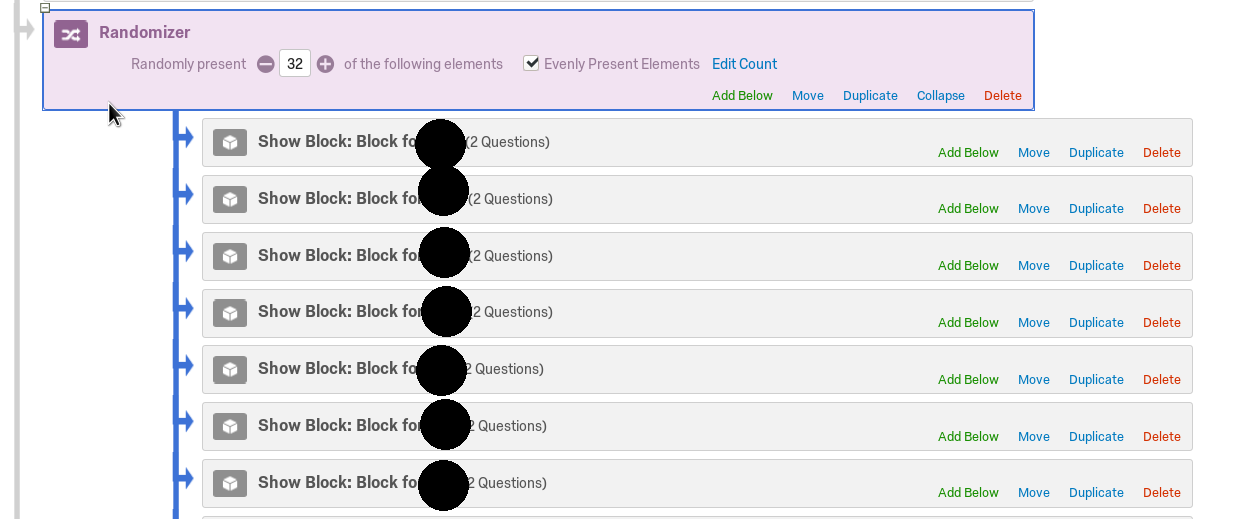
Task: Delete the sixth Show Block
Action: pos(1162,437)
